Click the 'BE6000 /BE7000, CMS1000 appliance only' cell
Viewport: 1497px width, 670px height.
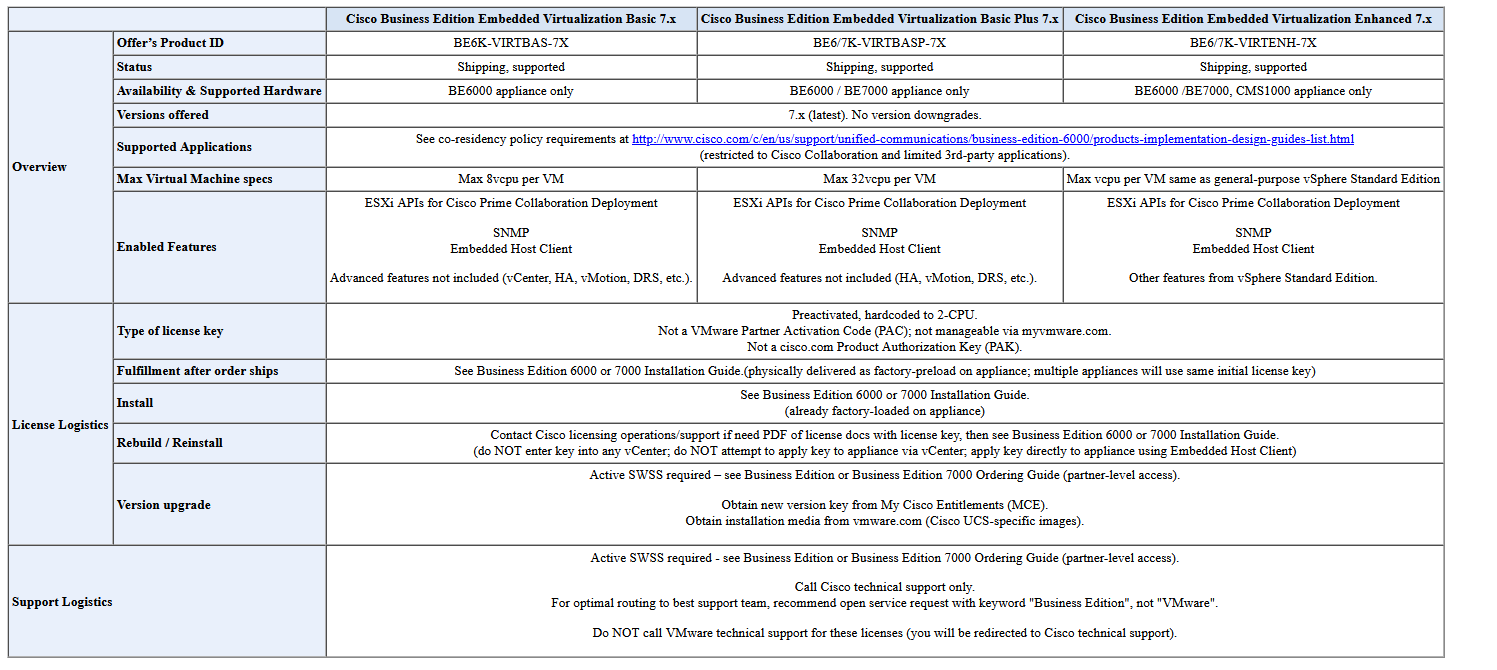point(1253,91)
